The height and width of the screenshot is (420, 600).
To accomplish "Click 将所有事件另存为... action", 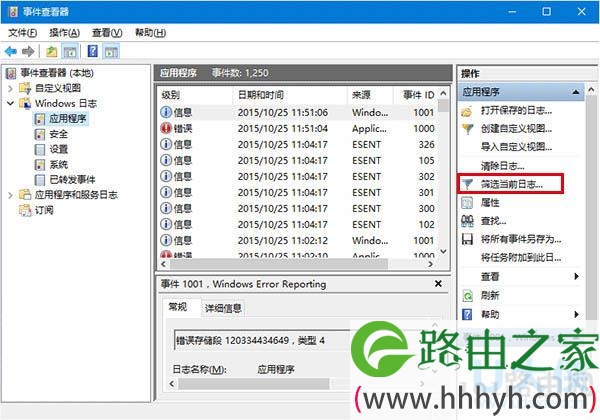I will pyautogui.click(x=521, y=239).
